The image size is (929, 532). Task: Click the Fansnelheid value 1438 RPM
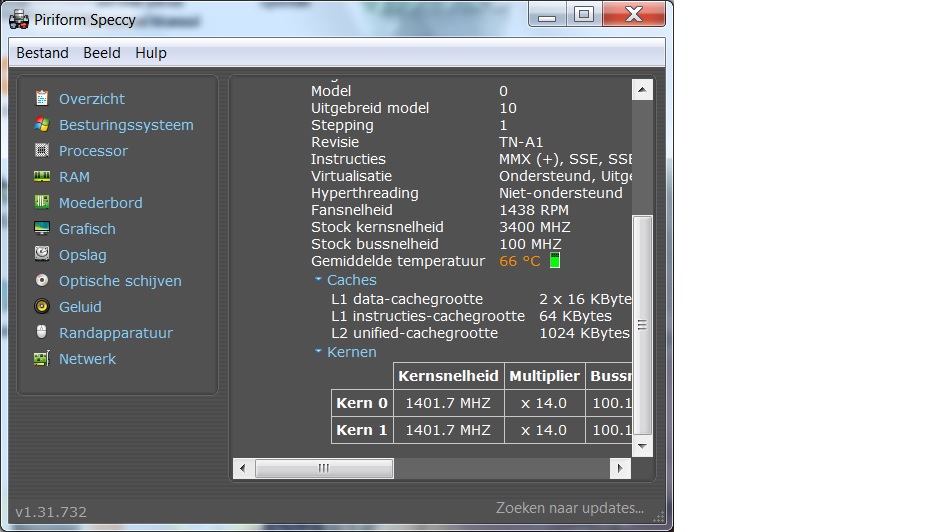(534, 210)
